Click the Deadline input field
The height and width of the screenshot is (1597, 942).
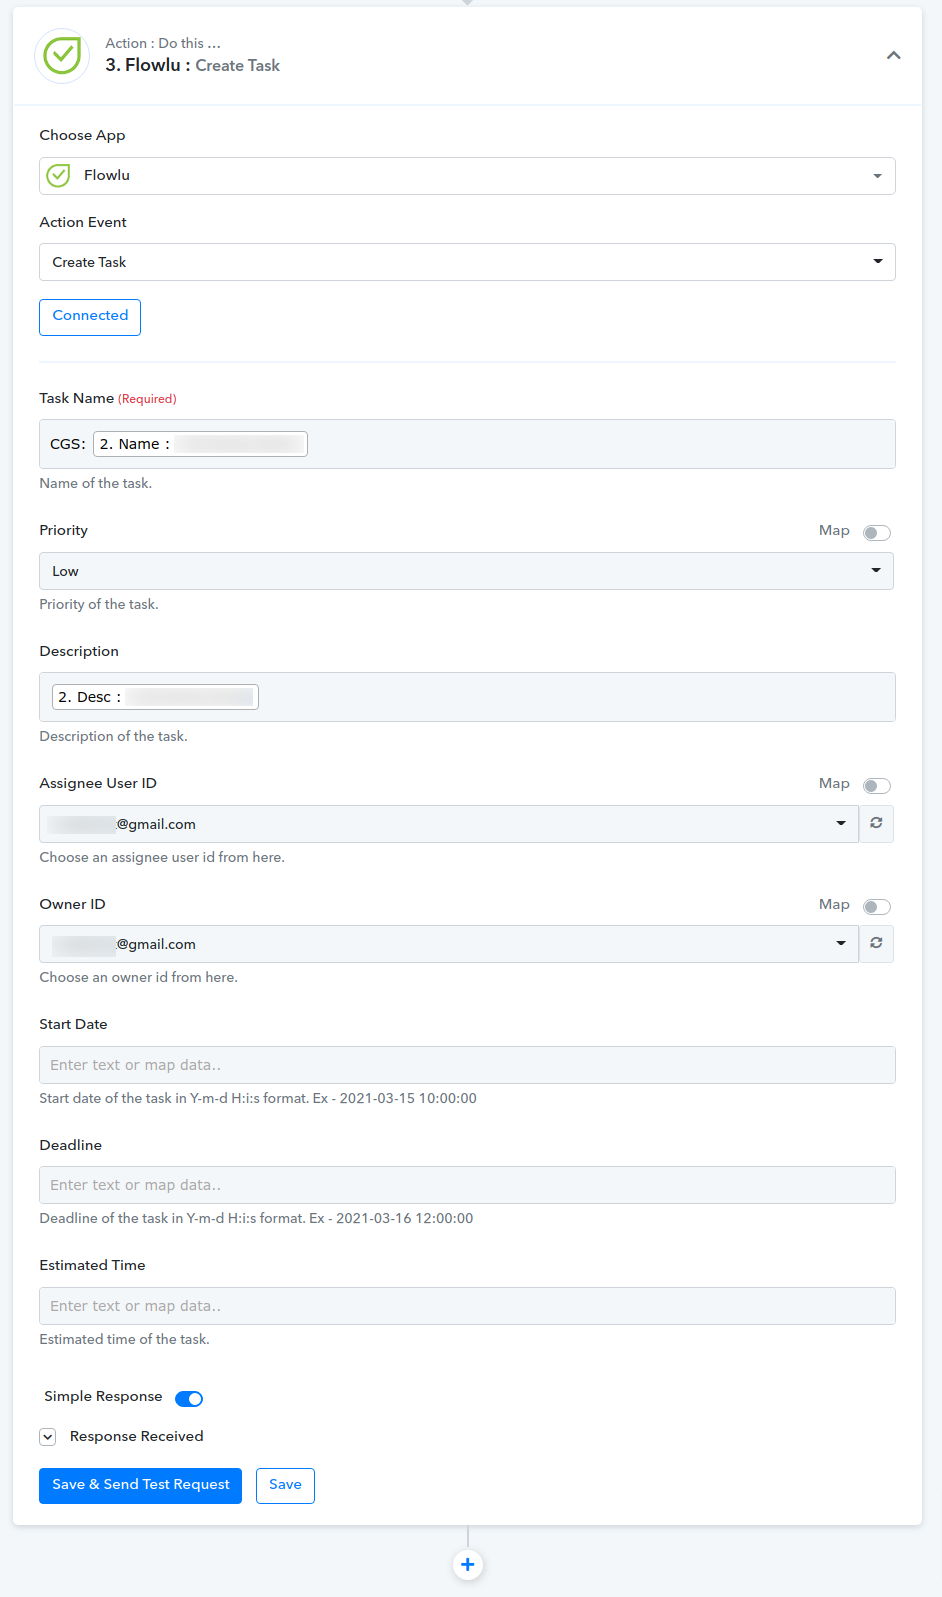(467, 1185)
